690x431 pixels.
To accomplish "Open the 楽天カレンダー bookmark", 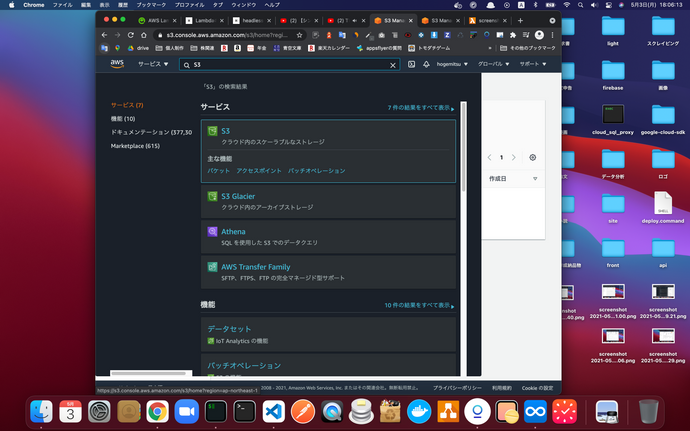I will (329, 48).
